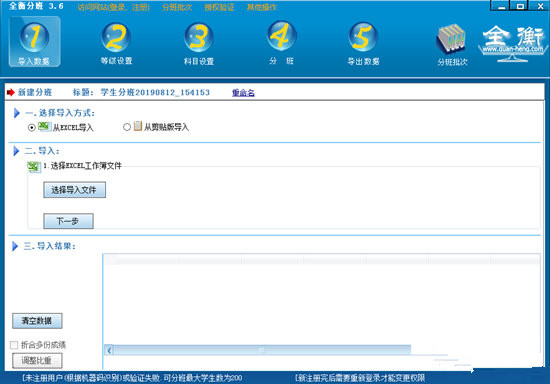Screen dimensions: 550x384
Task: Click the horizontal scrollbar thumb in results
Action: [262, 350]
